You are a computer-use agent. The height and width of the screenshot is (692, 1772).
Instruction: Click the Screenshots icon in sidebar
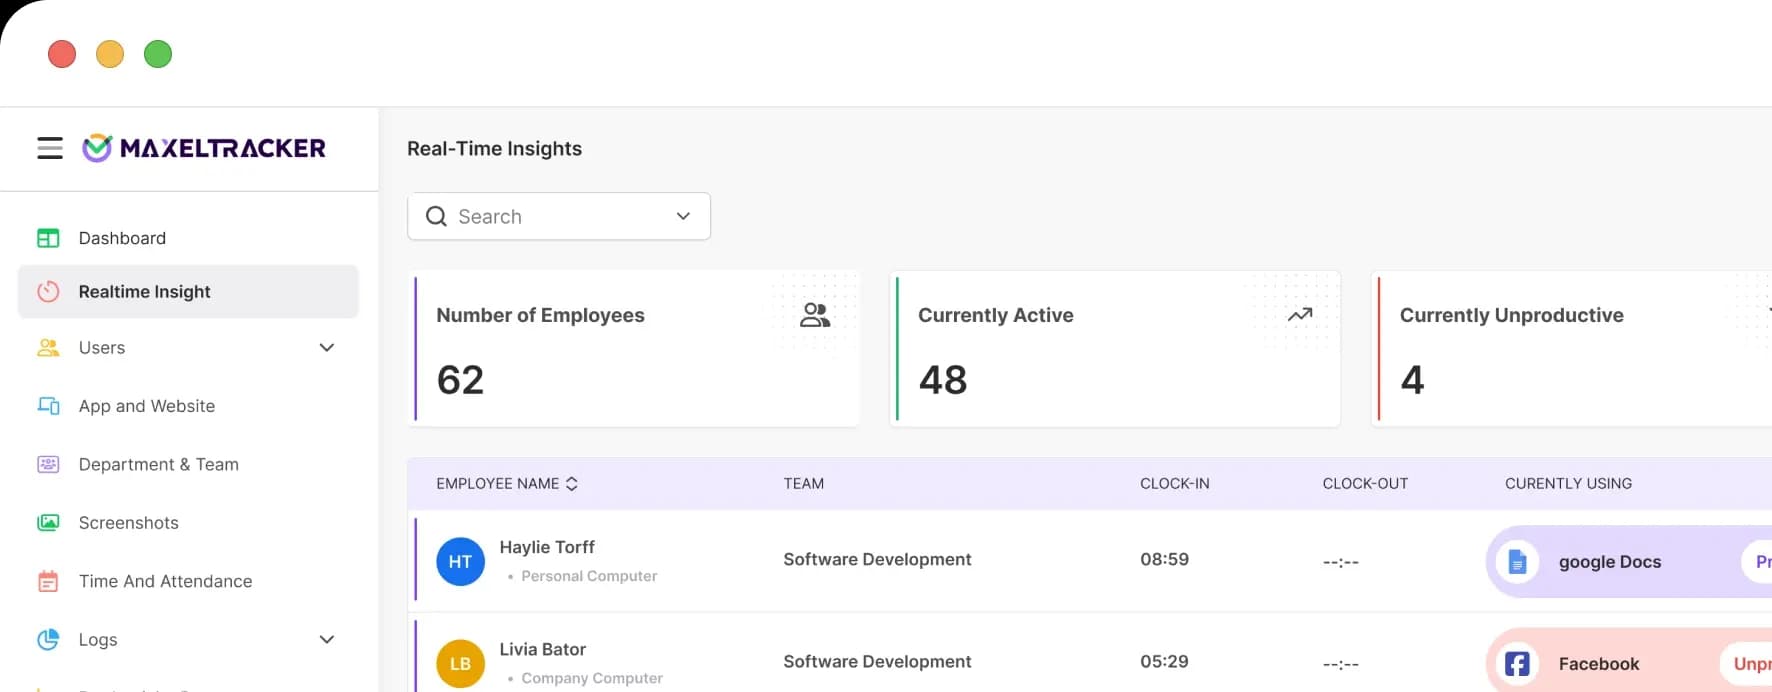point(48,523)
